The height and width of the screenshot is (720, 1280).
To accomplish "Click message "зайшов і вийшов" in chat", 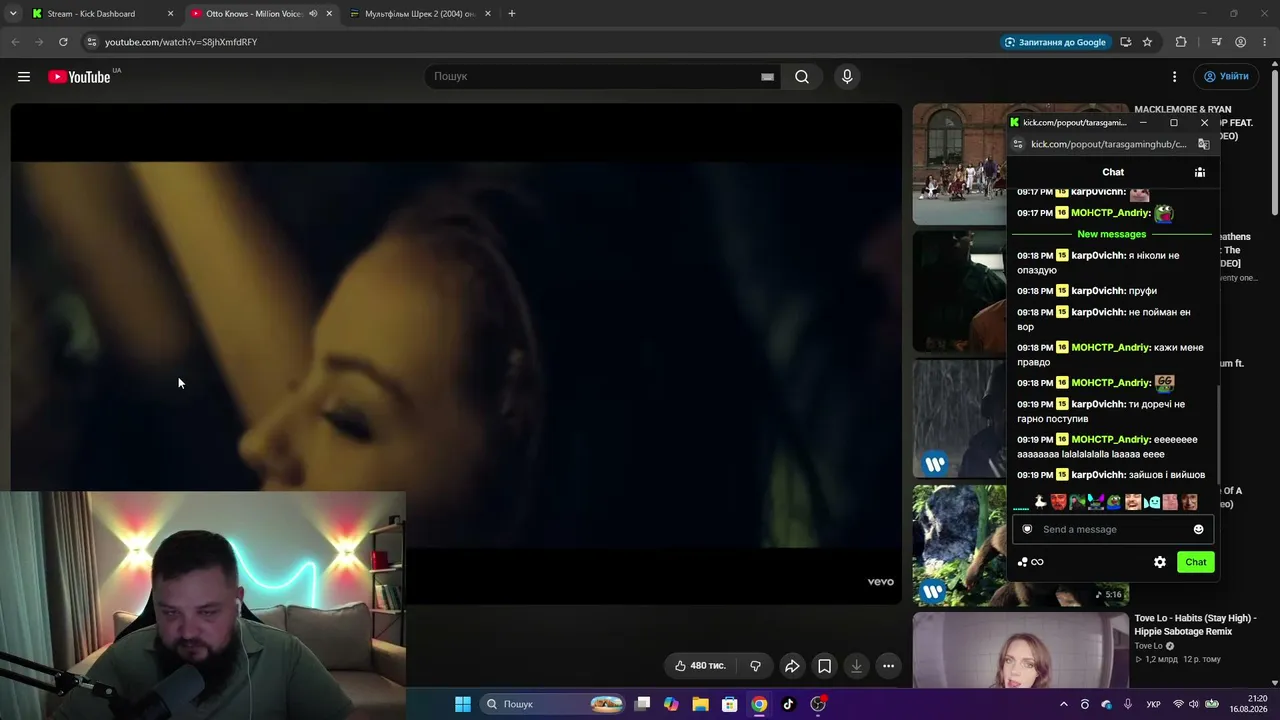I will (x=1166, y=475).
